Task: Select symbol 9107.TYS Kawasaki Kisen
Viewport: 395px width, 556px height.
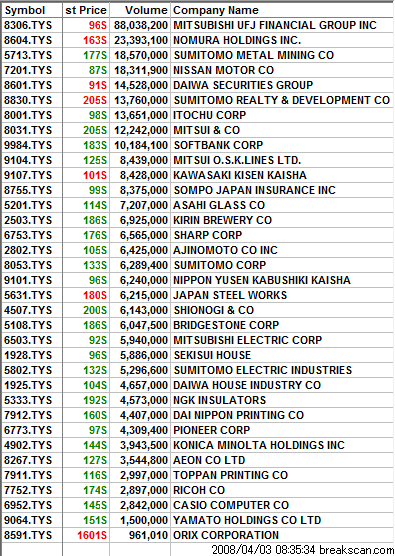Action: click(x=28, y=175)
